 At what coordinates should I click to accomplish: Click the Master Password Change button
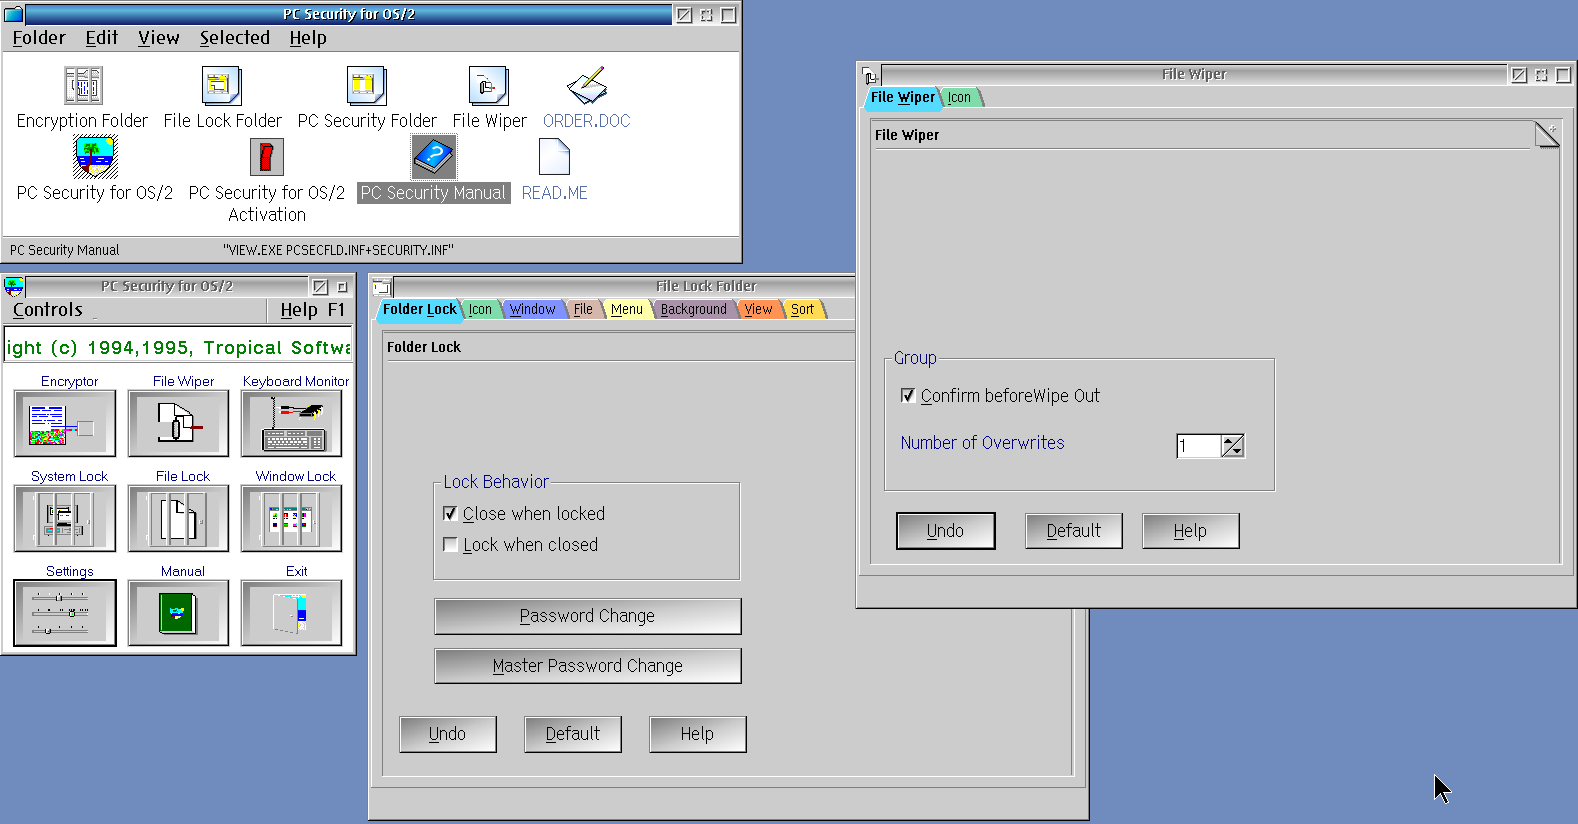point(587,666)
